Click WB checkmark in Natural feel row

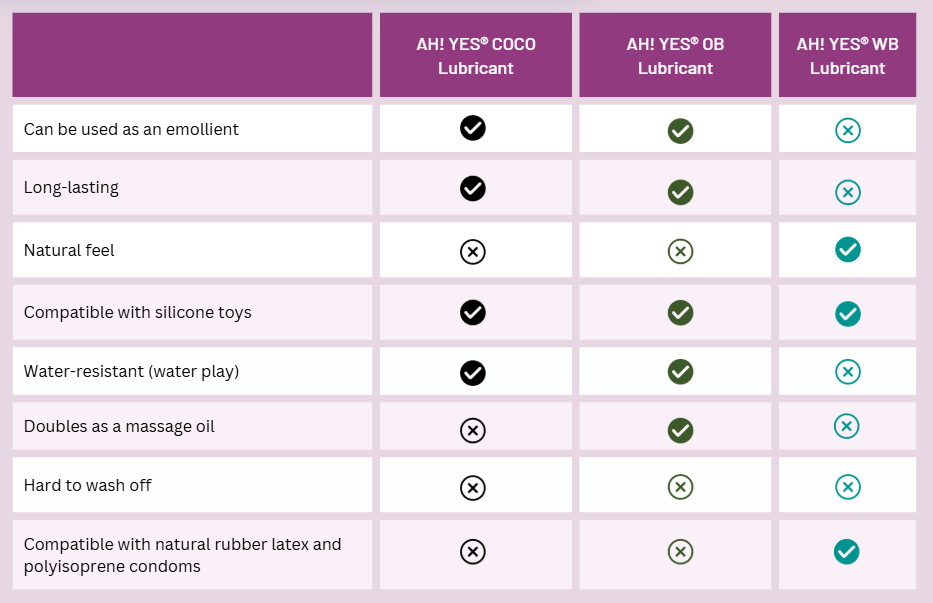(x=848, y=250)
